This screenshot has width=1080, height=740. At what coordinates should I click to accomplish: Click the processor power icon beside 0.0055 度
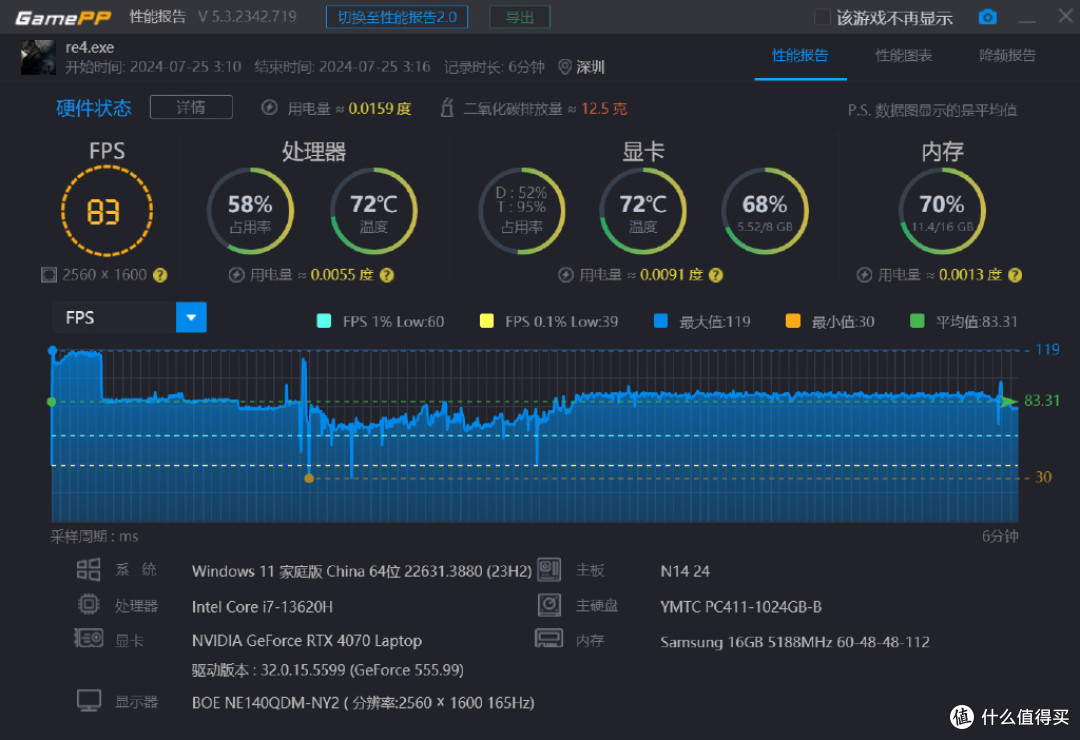(x=236, y=275)
